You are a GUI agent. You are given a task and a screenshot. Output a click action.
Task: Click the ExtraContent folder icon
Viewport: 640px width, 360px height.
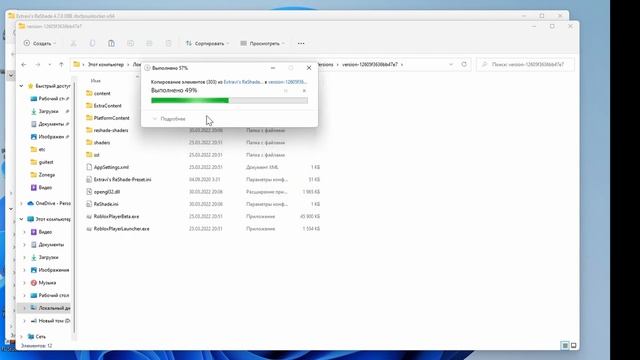pos(89,105)
